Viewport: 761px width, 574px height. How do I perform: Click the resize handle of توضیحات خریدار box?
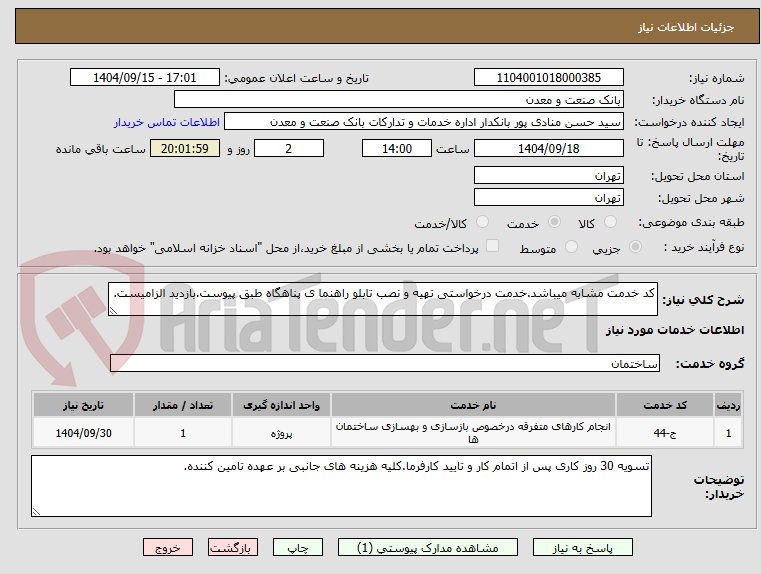tap(36, 511)
